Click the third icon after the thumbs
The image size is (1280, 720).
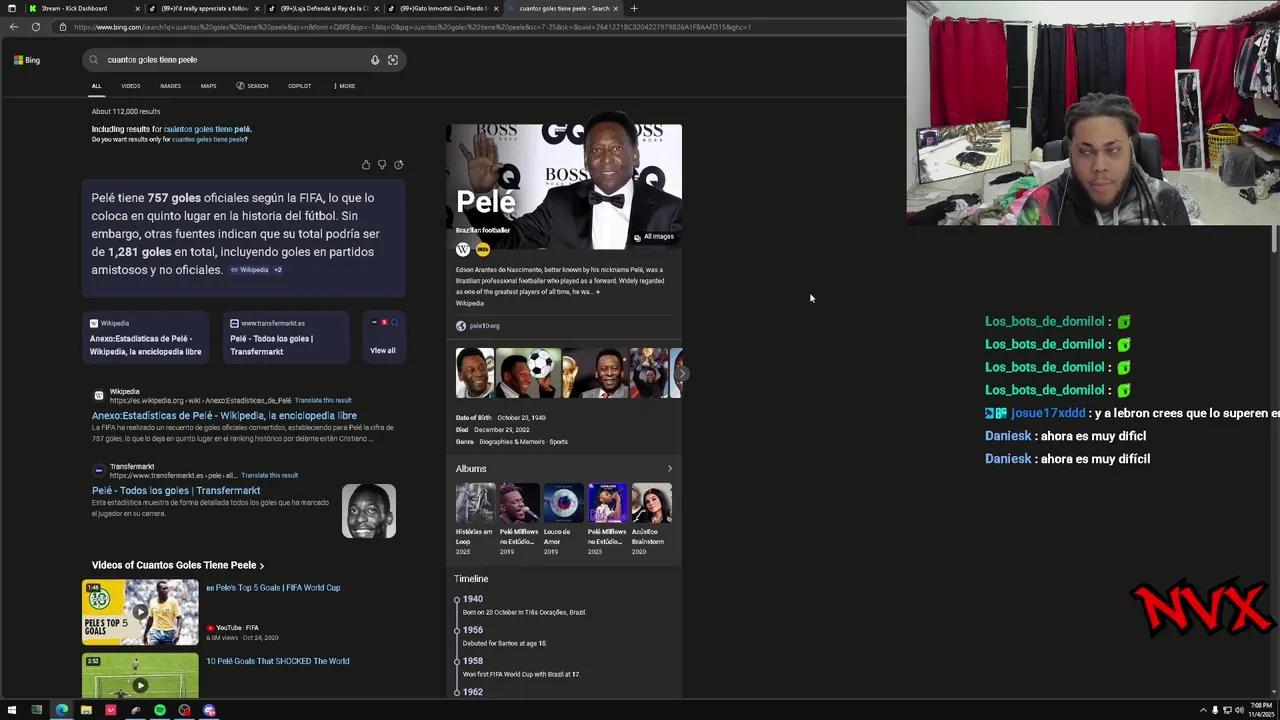(x=399, y=165)
